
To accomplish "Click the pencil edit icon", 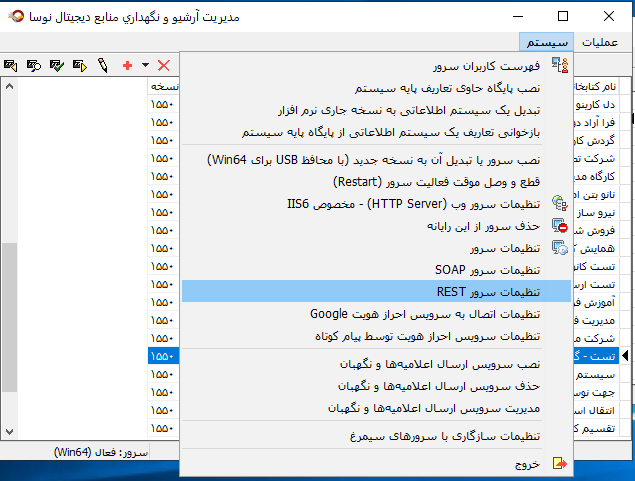I will click(x=102, y=65).
